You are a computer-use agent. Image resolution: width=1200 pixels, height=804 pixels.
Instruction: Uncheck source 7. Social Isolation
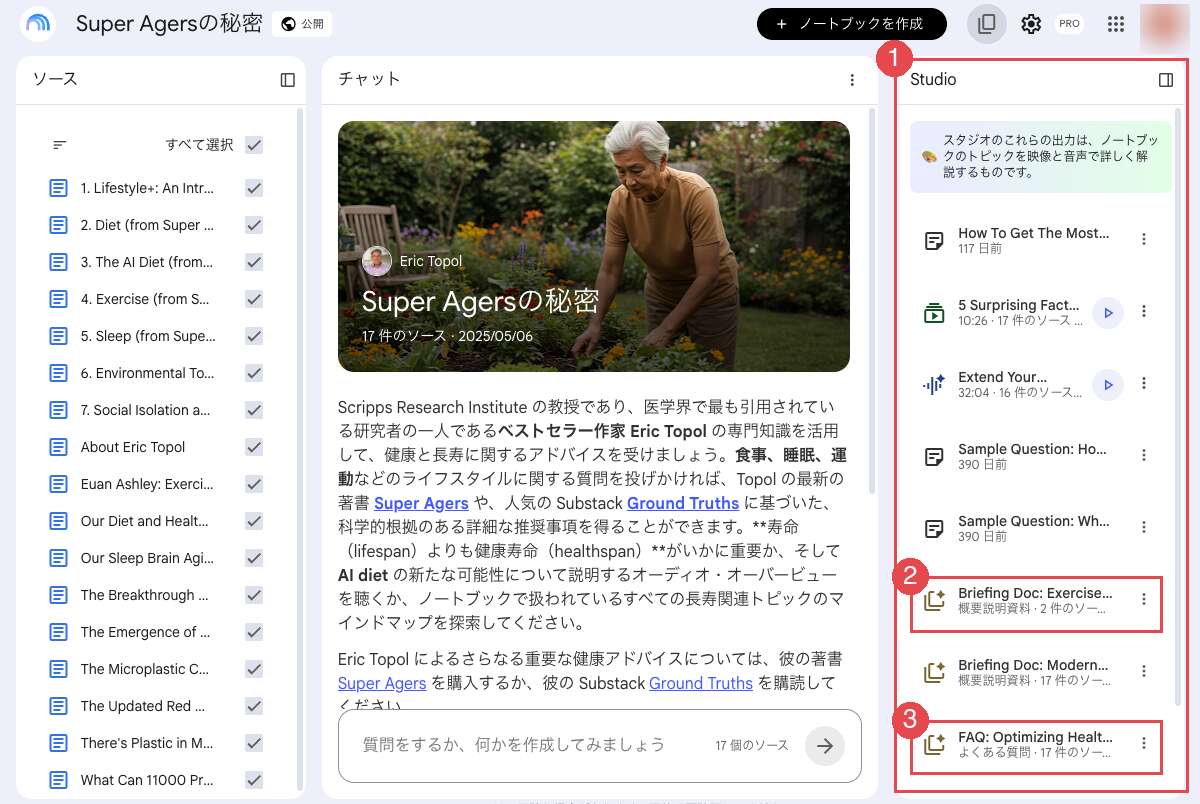(x=254, y=410)
